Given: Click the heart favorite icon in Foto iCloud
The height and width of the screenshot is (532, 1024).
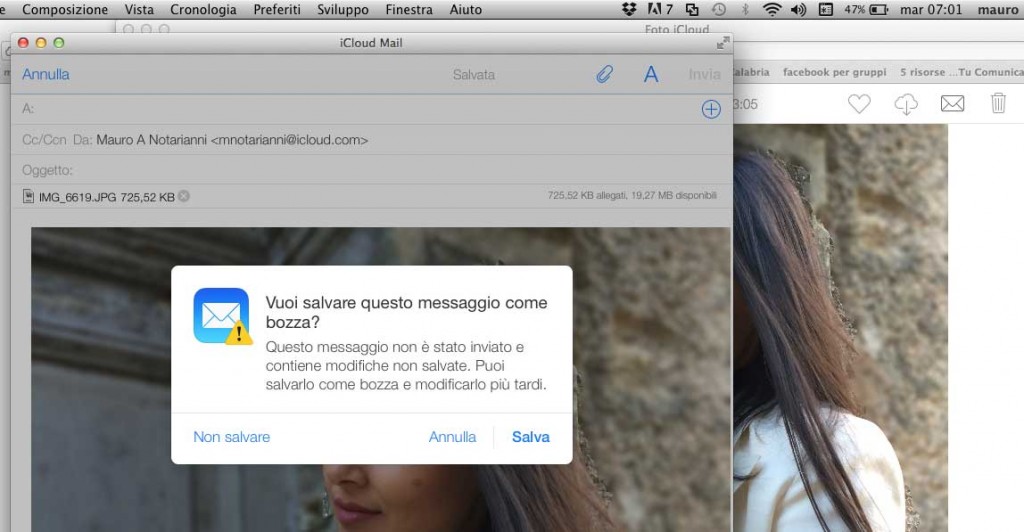Looking at the screenshot, I should tap(859, 103).
